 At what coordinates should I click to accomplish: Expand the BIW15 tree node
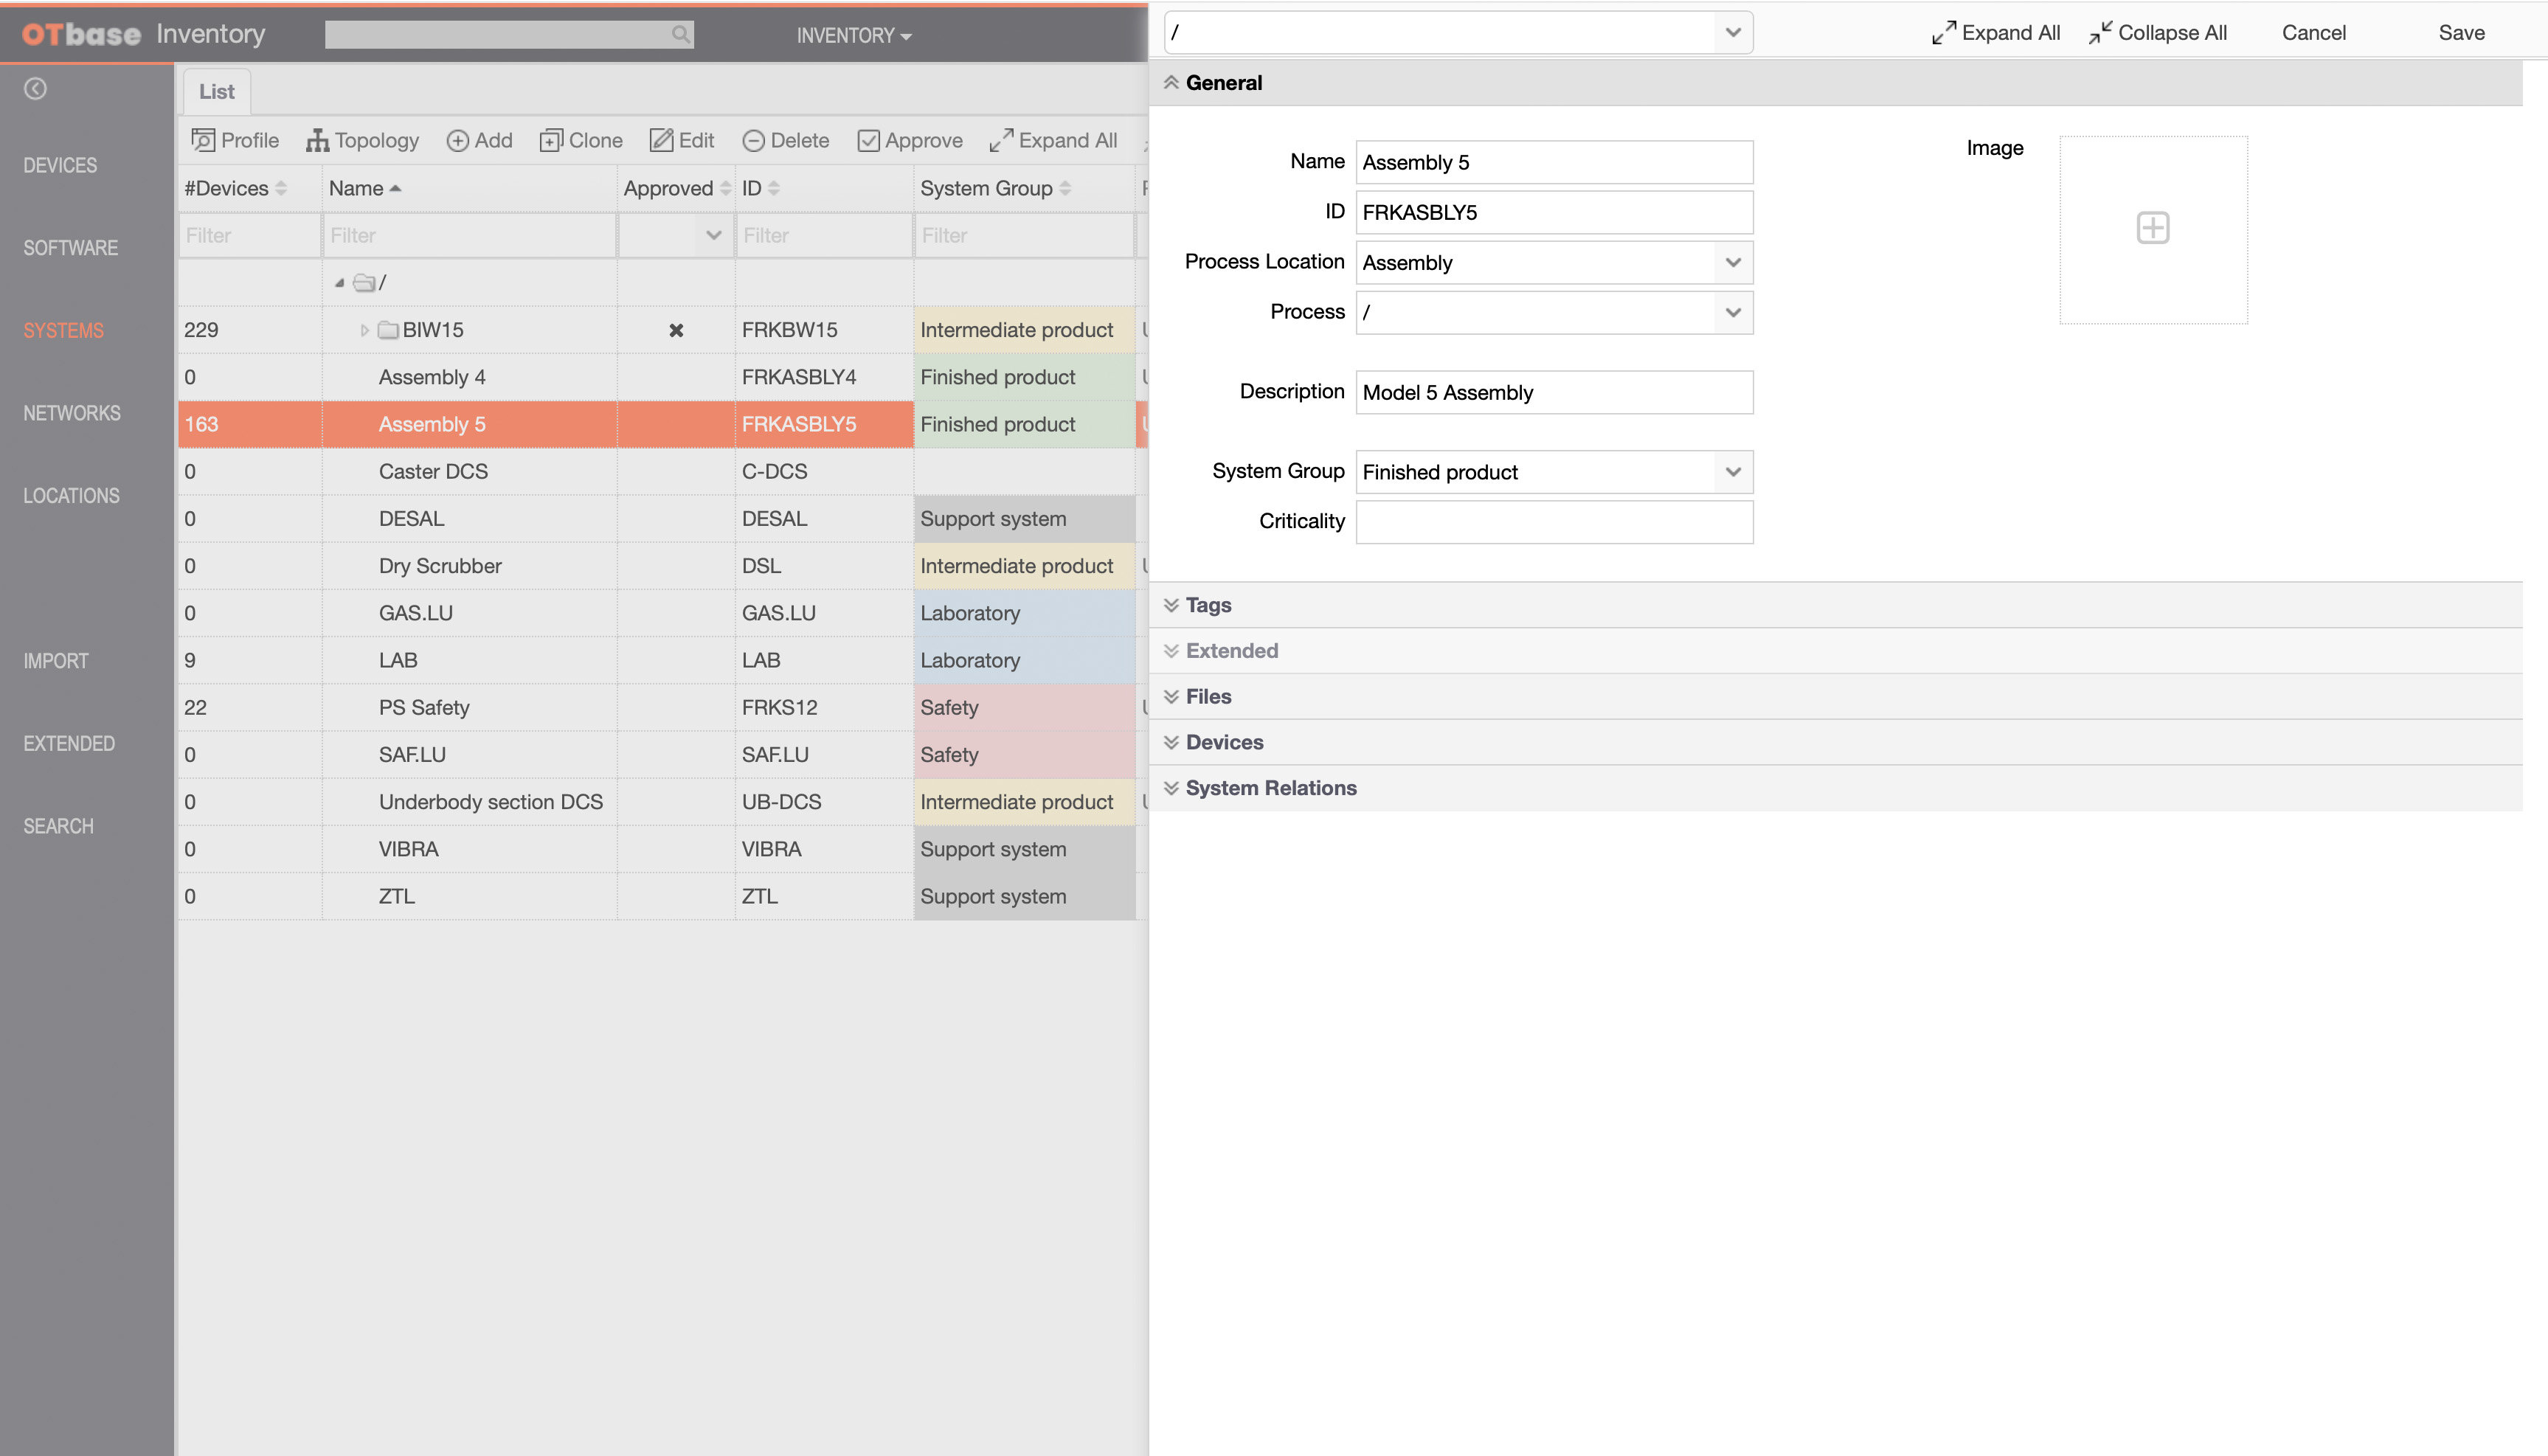[x=364, y=330]
